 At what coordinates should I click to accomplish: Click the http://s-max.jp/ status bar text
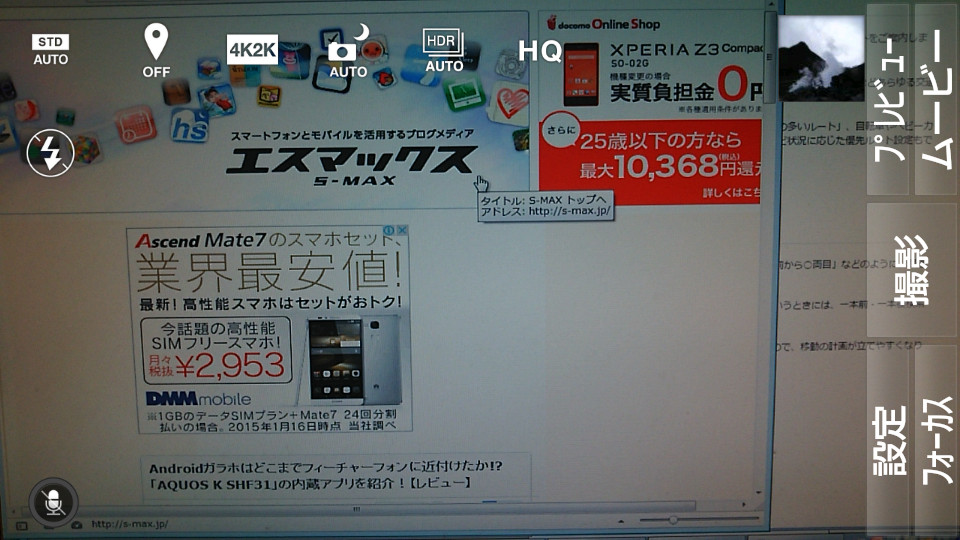point(129,524)
